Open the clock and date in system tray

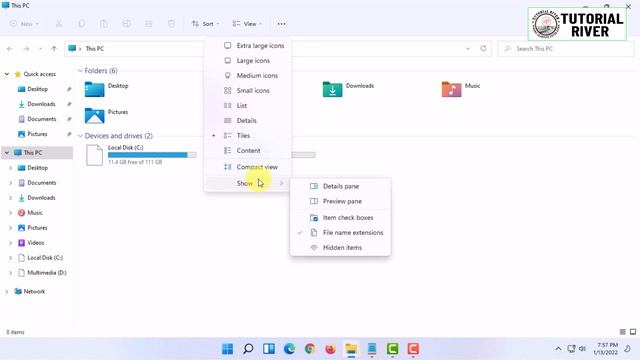pos(606,349)
